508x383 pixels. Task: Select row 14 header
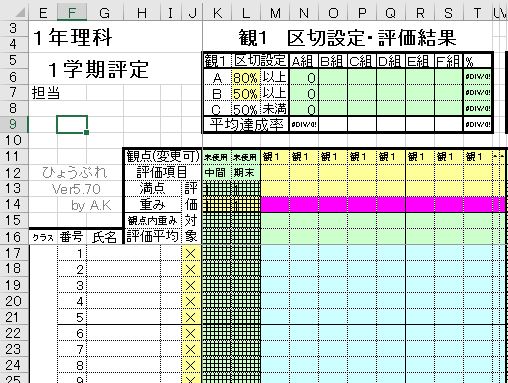point(14,204)
